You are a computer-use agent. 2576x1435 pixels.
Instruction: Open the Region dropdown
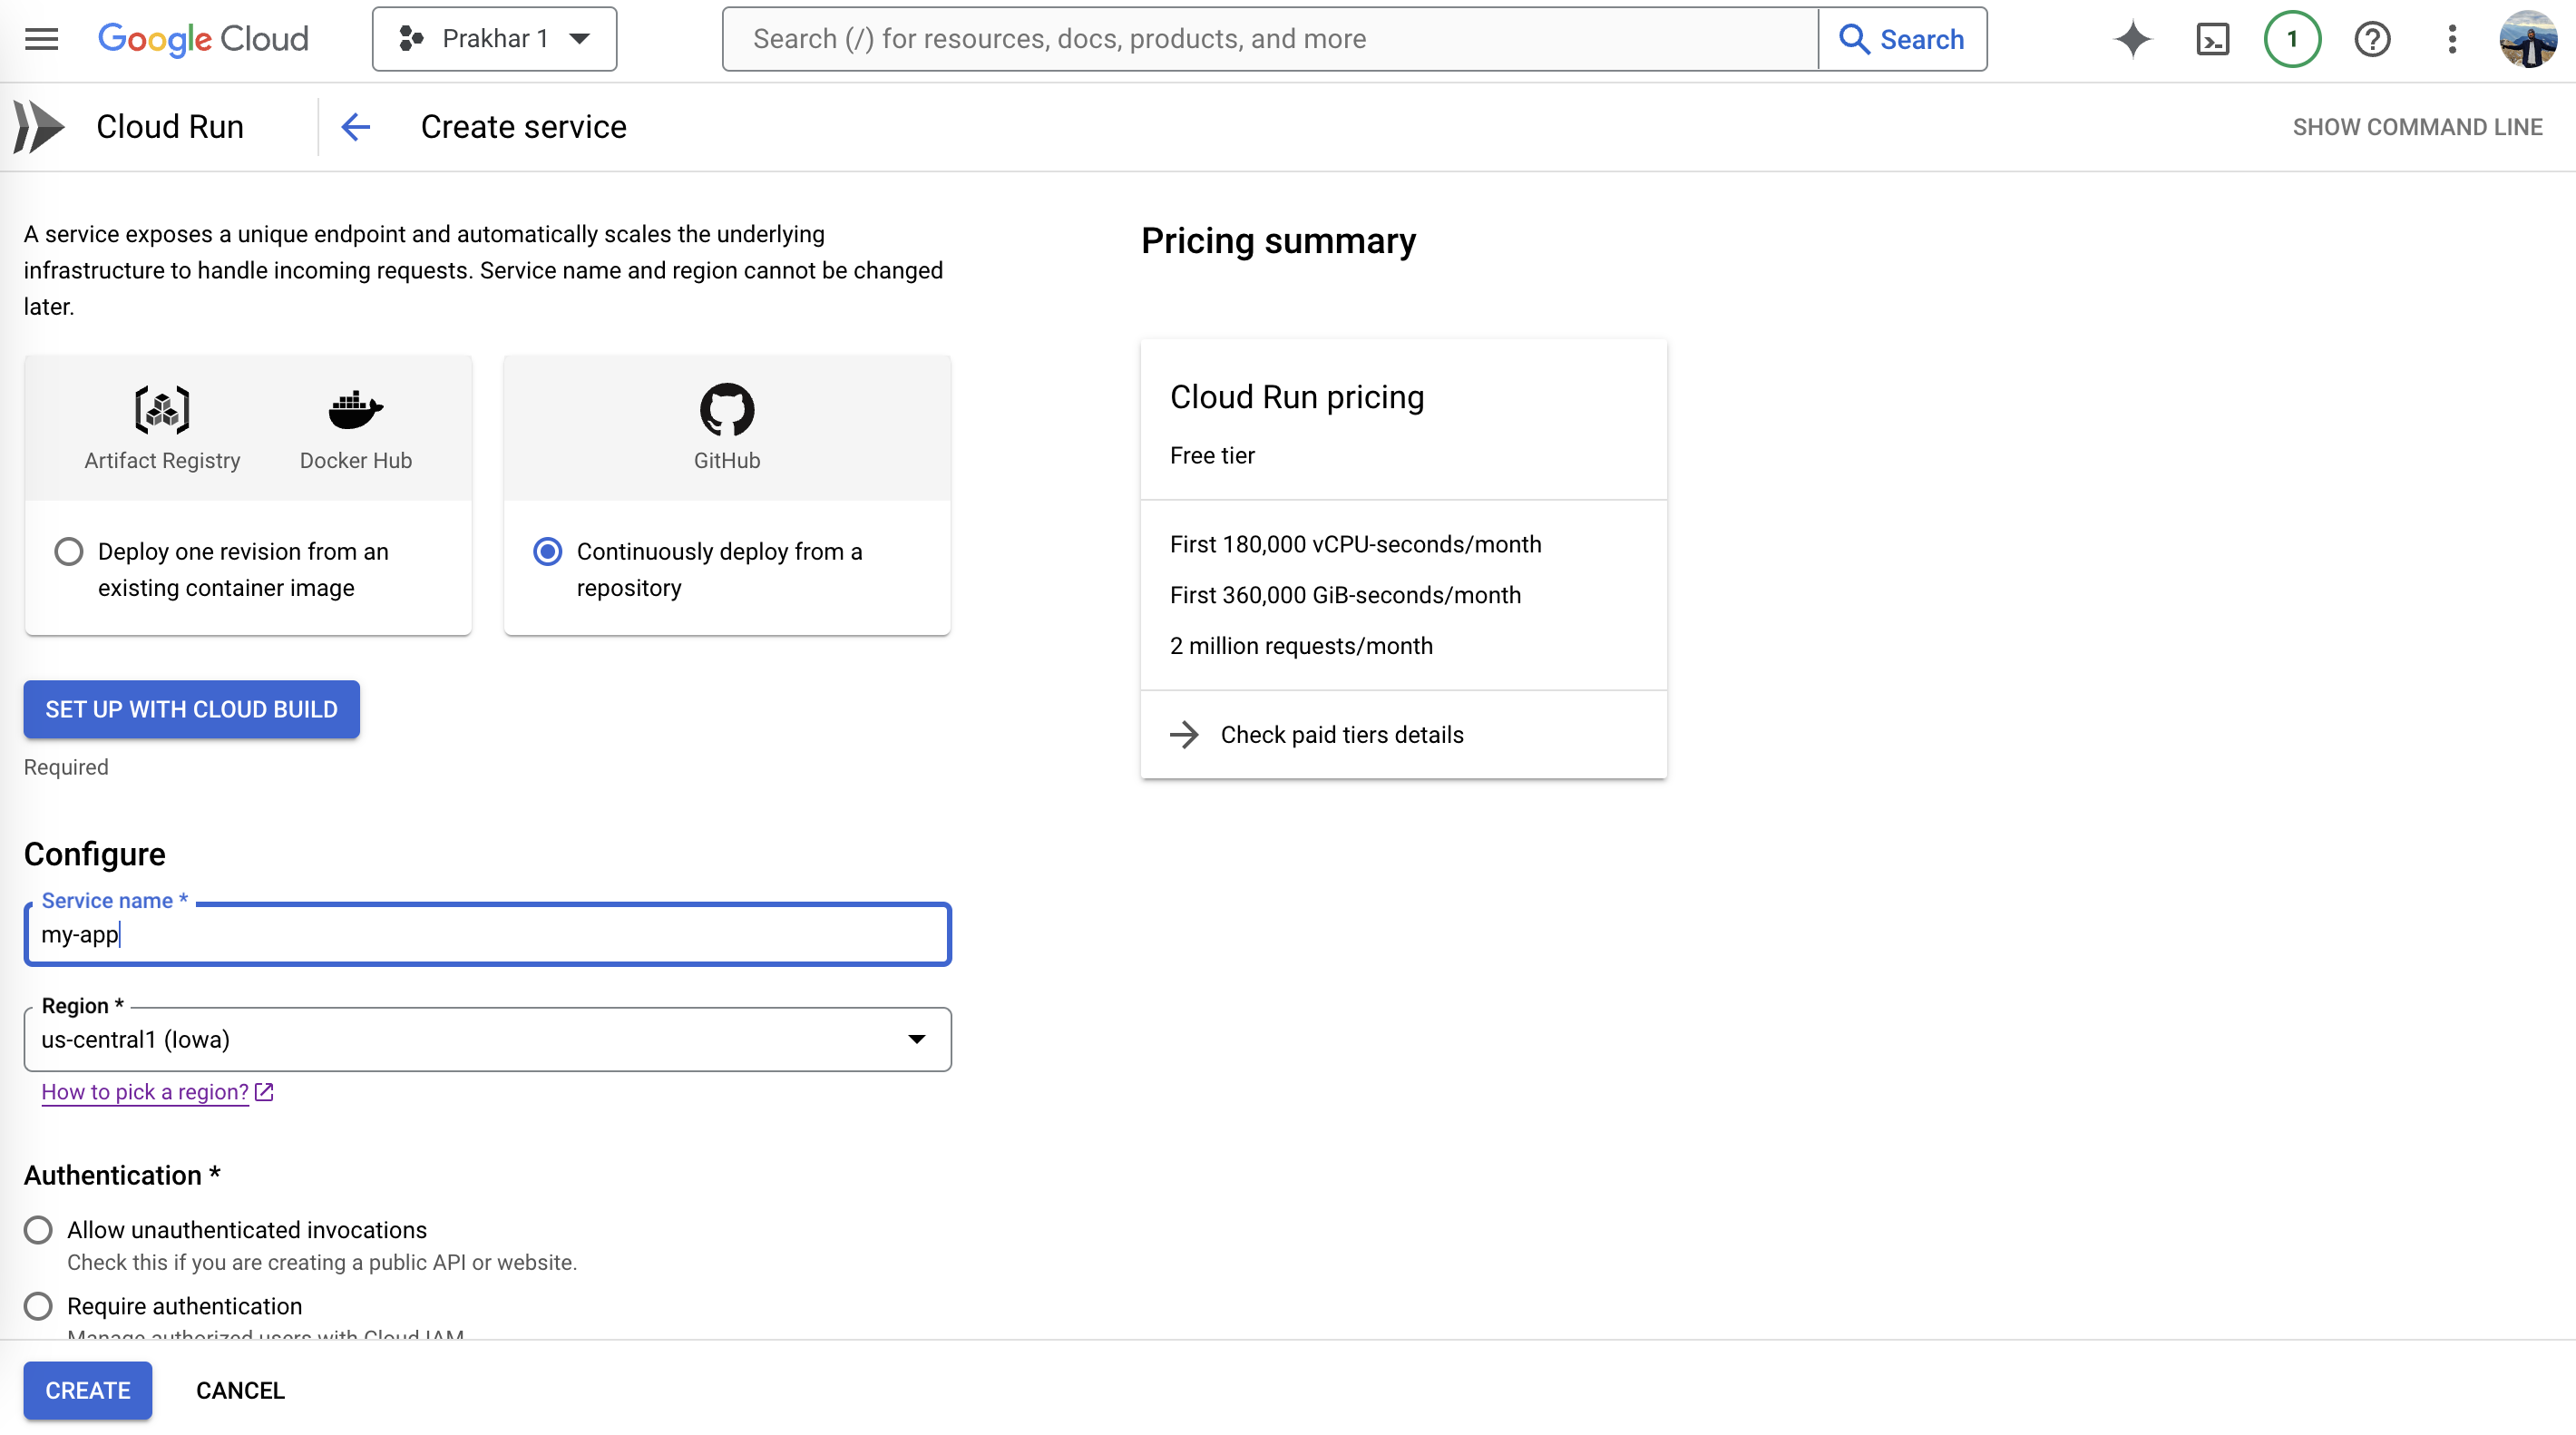pyautogui.click(x=916, y=1039)
